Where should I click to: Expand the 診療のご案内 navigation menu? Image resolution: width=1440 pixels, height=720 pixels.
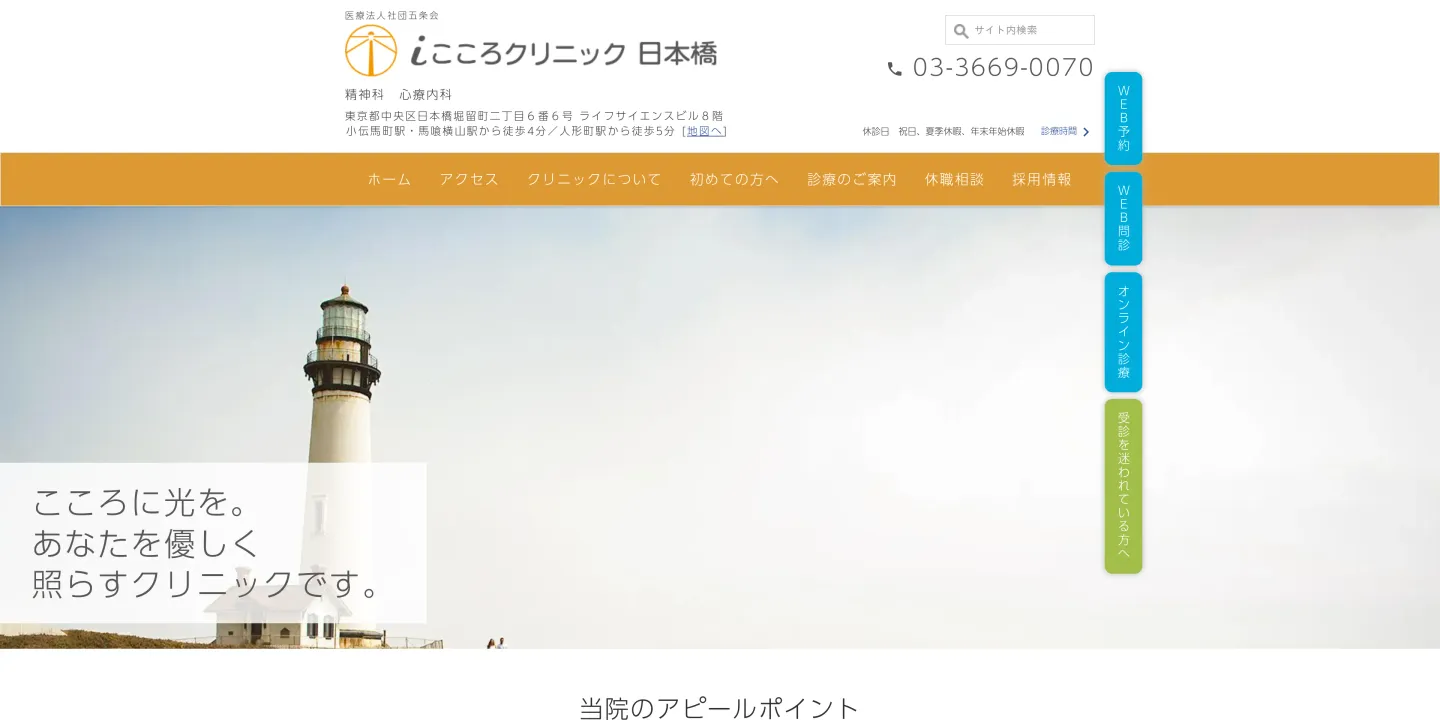851,179
